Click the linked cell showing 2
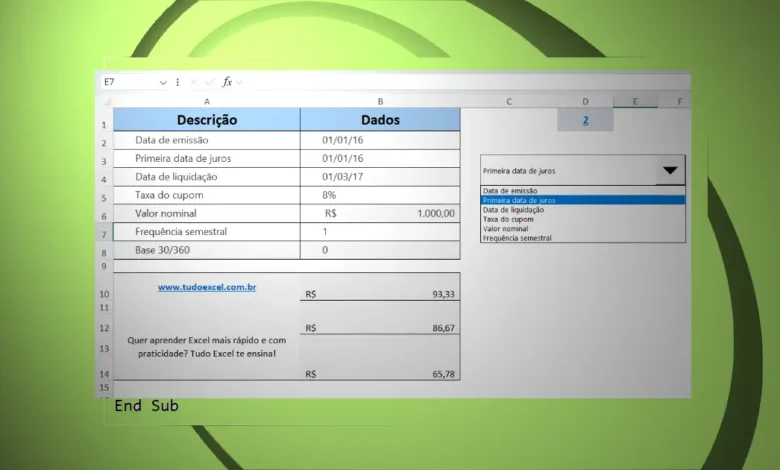Screen dimensions: 780x470 pyautogui.click(x=585, y=120)
